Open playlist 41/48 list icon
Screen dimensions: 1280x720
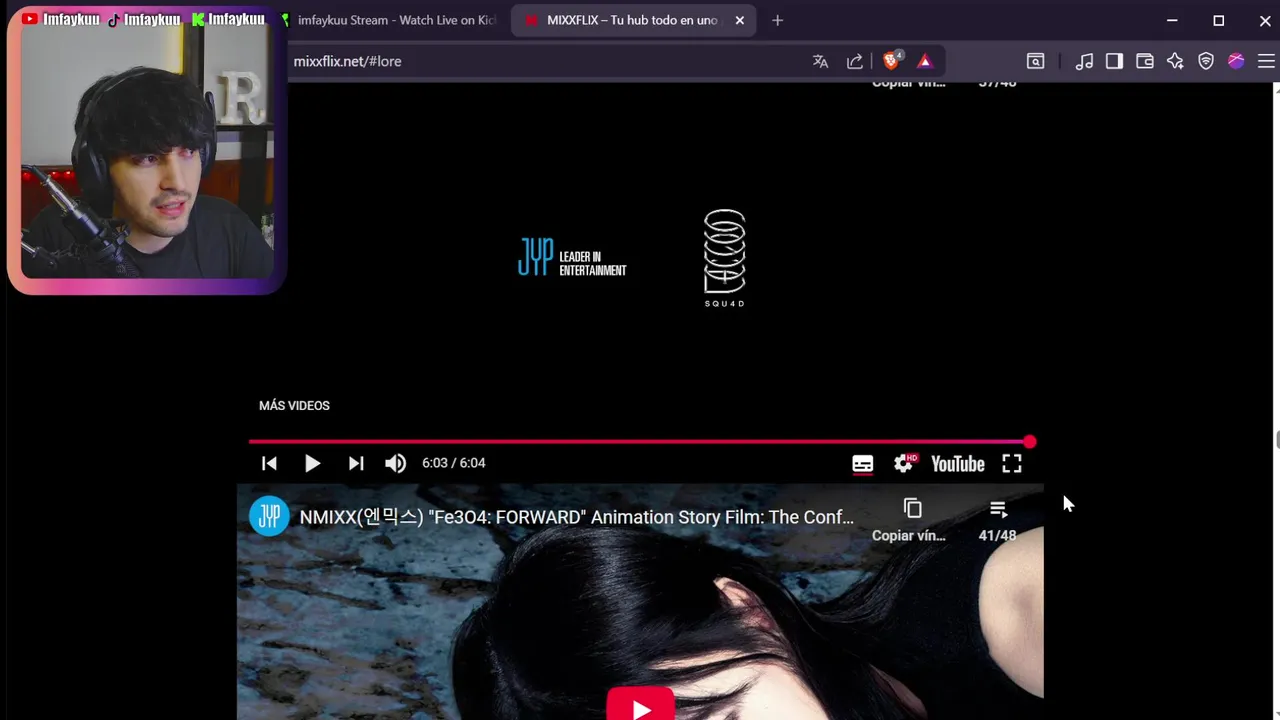[x=997, y=520]
